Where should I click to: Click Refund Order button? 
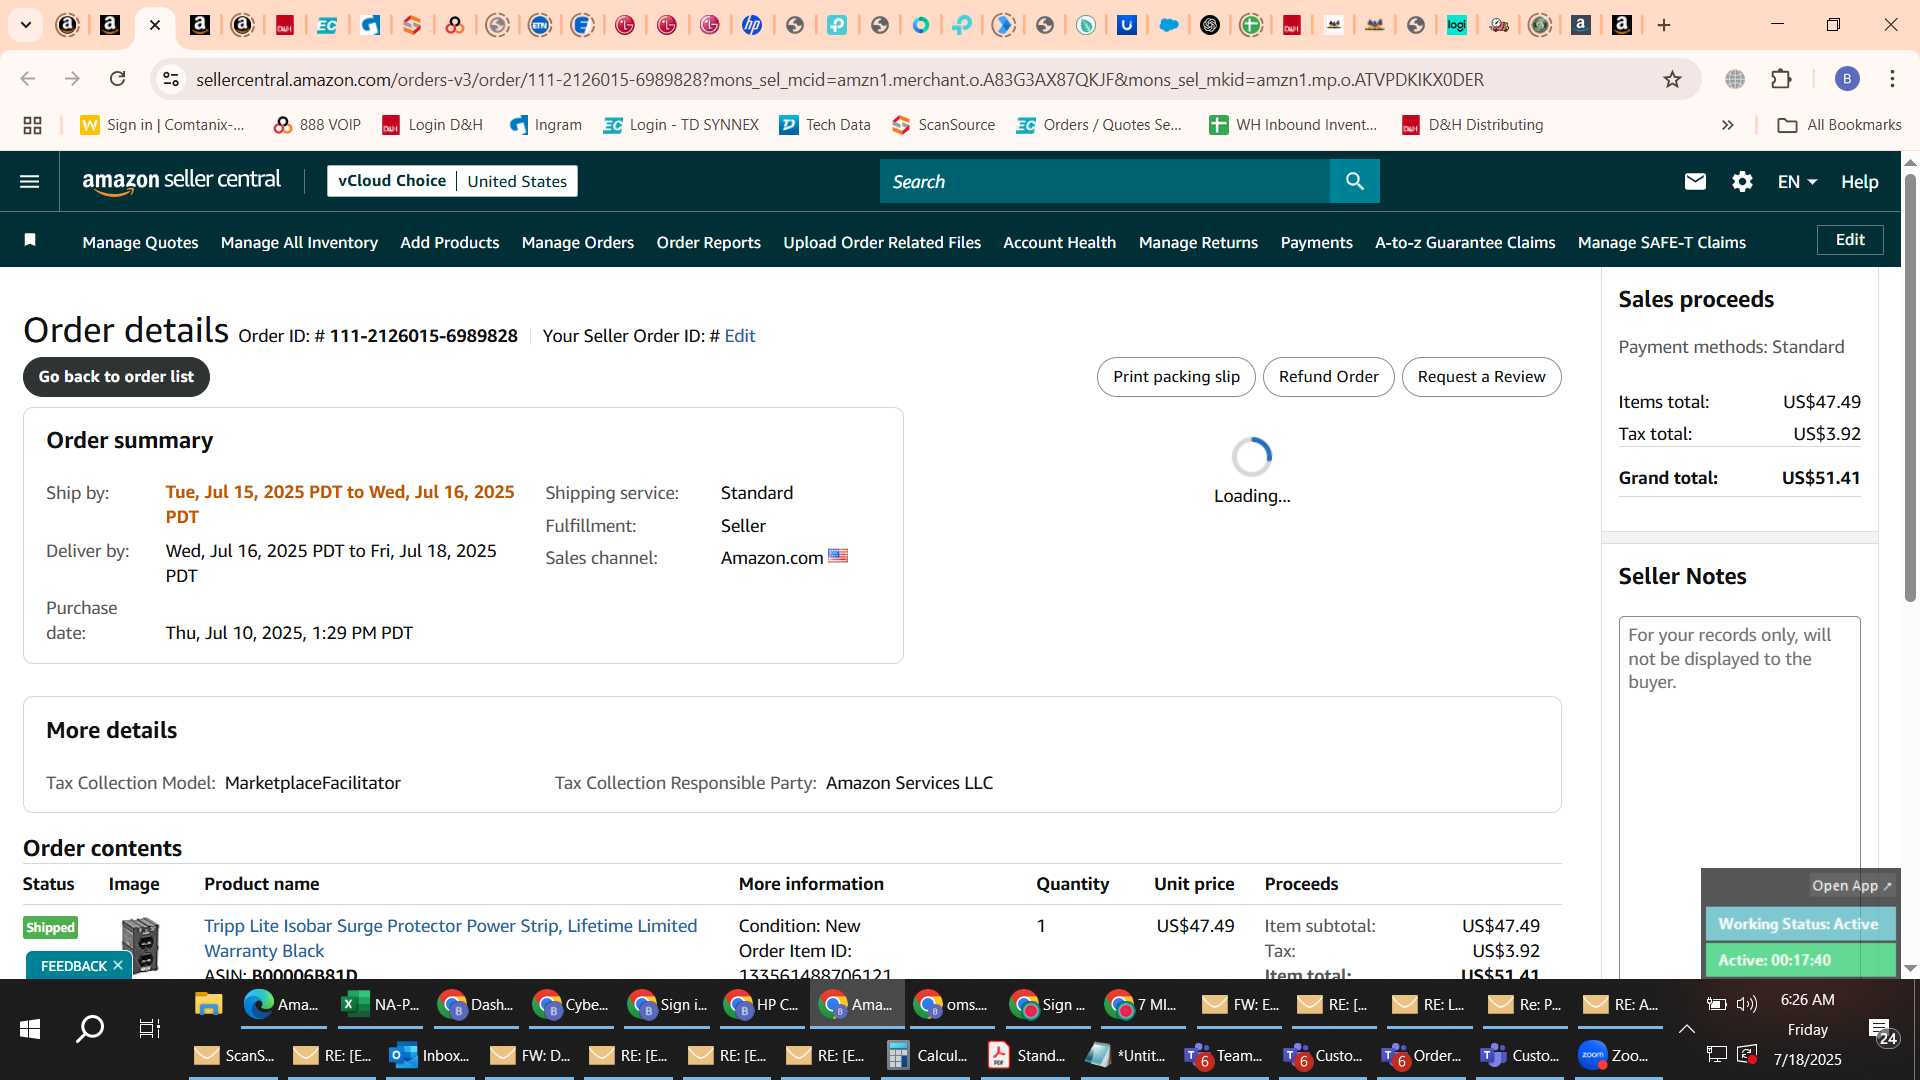click(1328, 377)
